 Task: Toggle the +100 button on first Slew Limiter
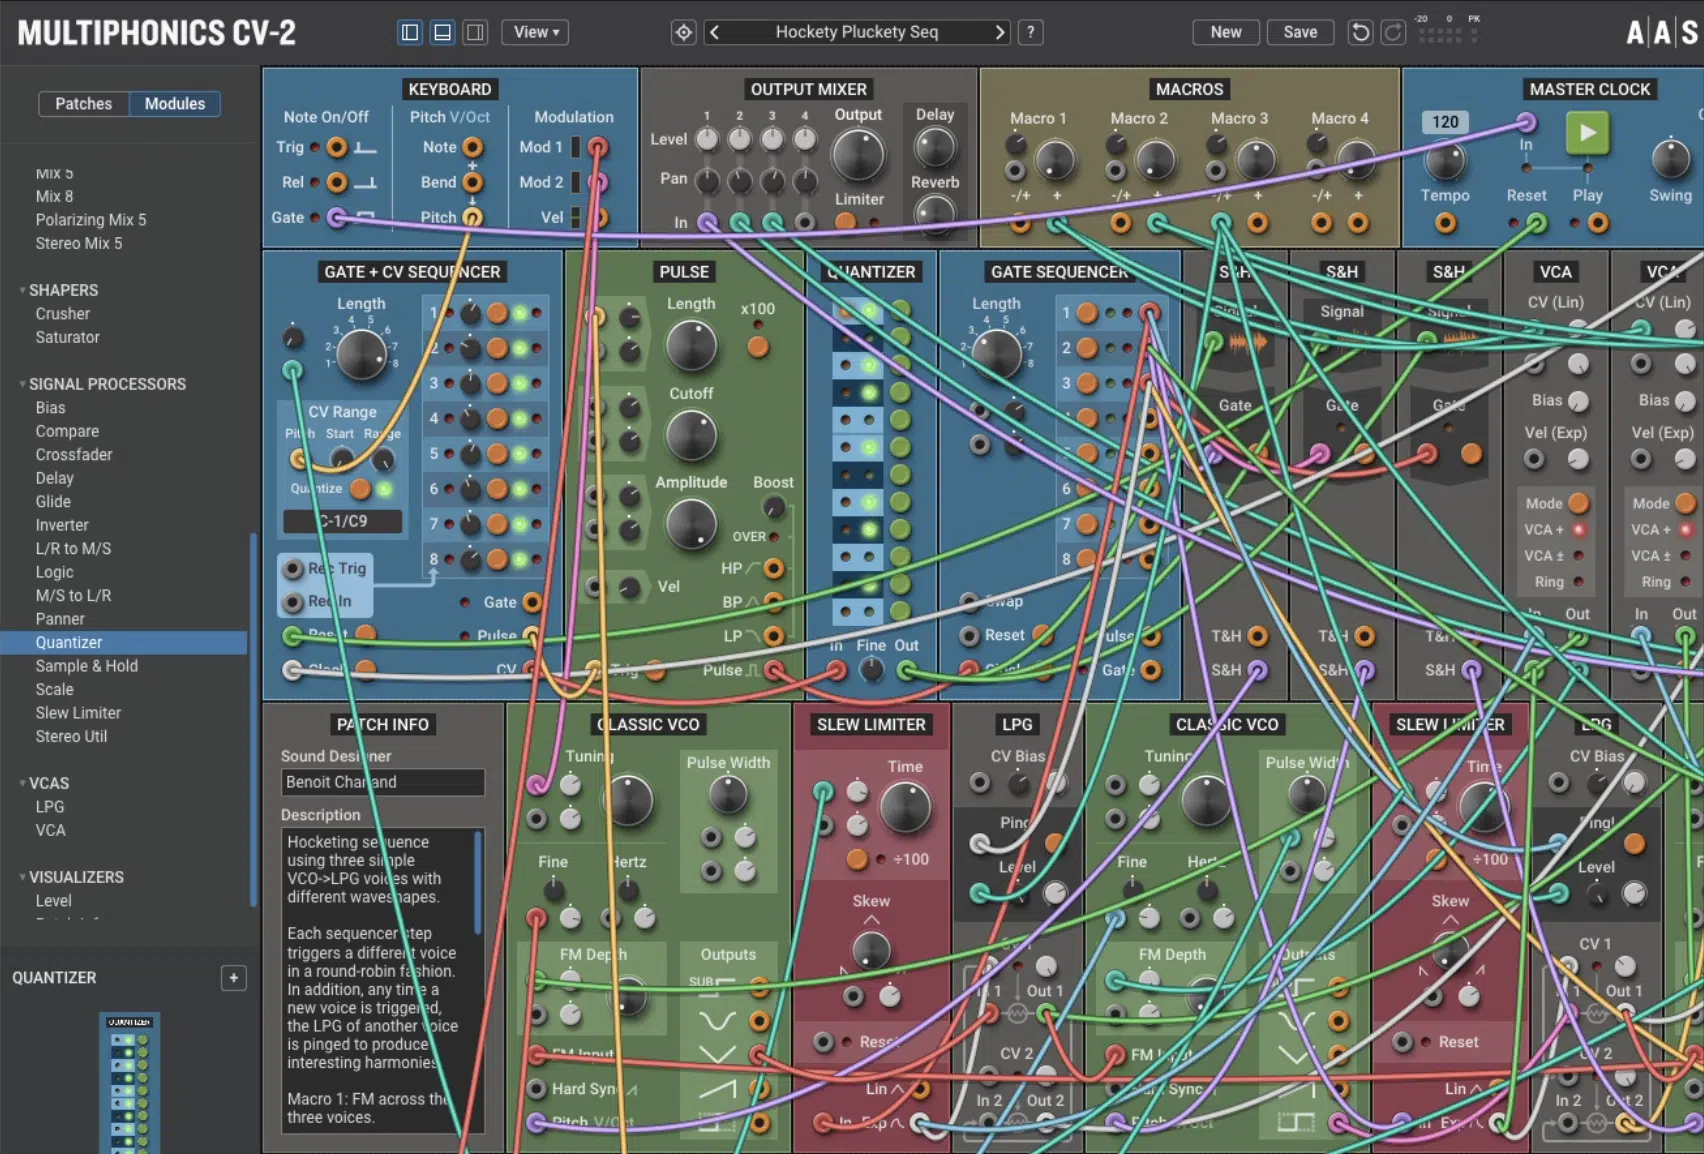[857, 859]
